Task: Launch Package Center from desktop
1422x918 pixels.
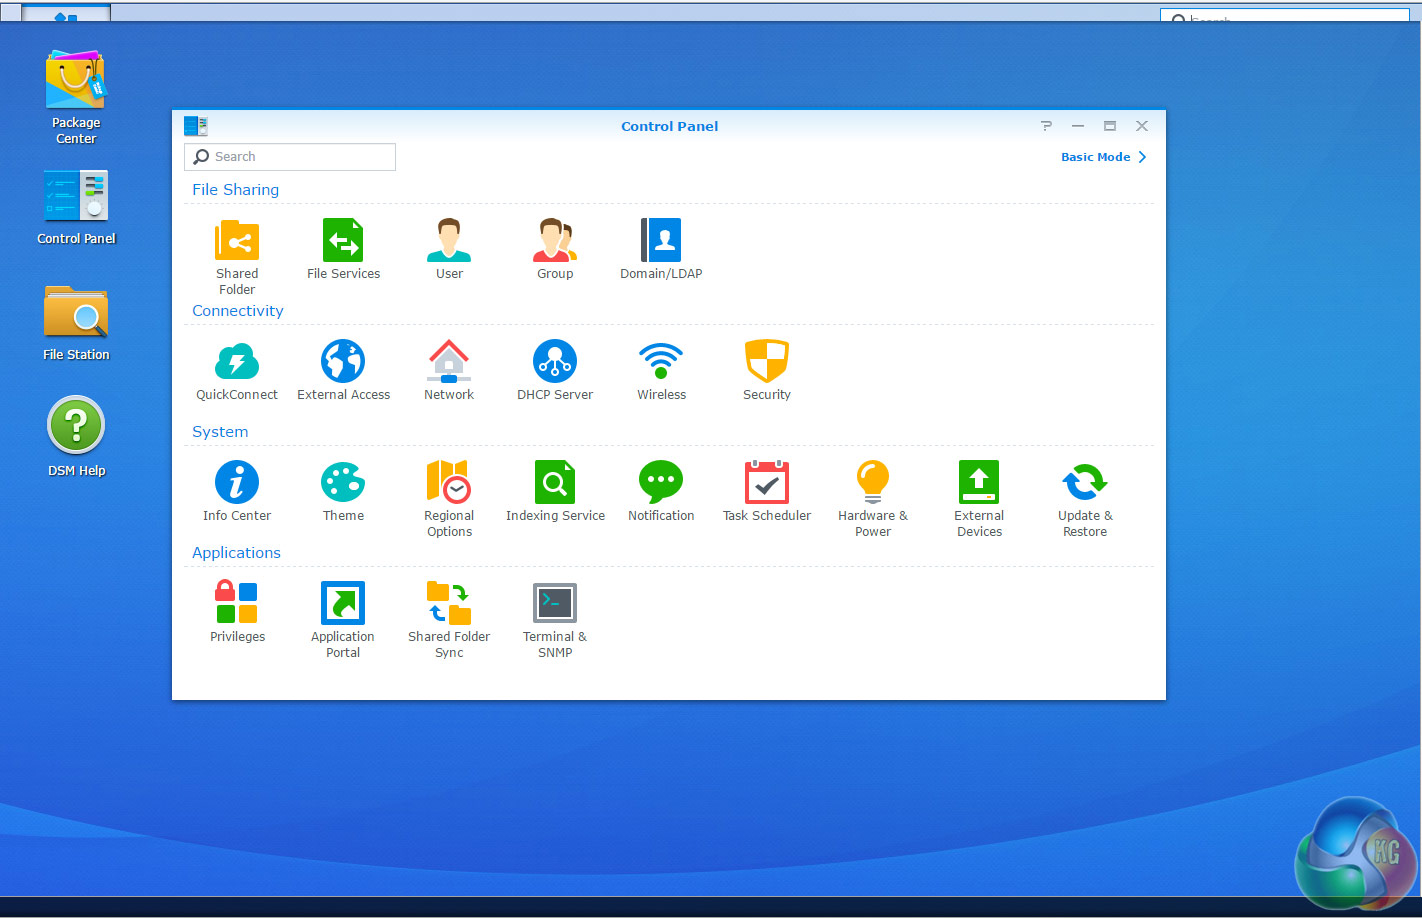Action: [76, 84]
